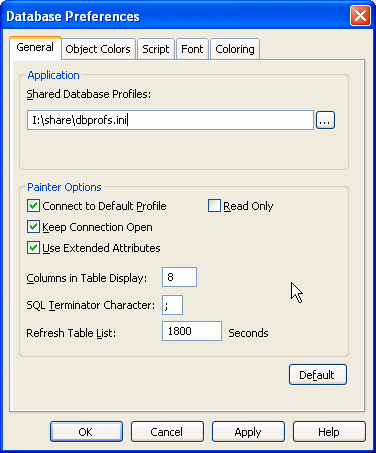
Task: Click the Shared Database Profiles label
Action: click(89, 94)
